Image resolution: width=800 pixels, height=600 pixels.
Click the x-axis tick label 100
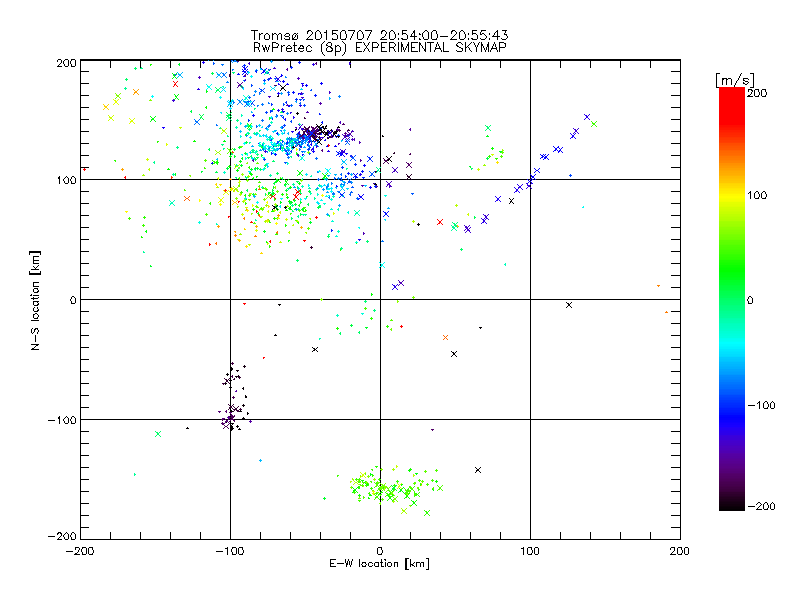click(530, 551)
